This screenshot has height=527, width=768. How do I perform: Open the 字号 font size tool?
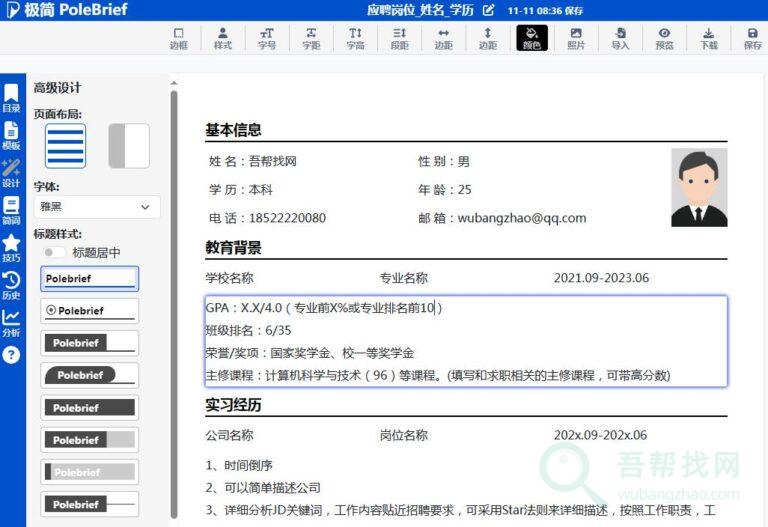click(x=267, y=38)
